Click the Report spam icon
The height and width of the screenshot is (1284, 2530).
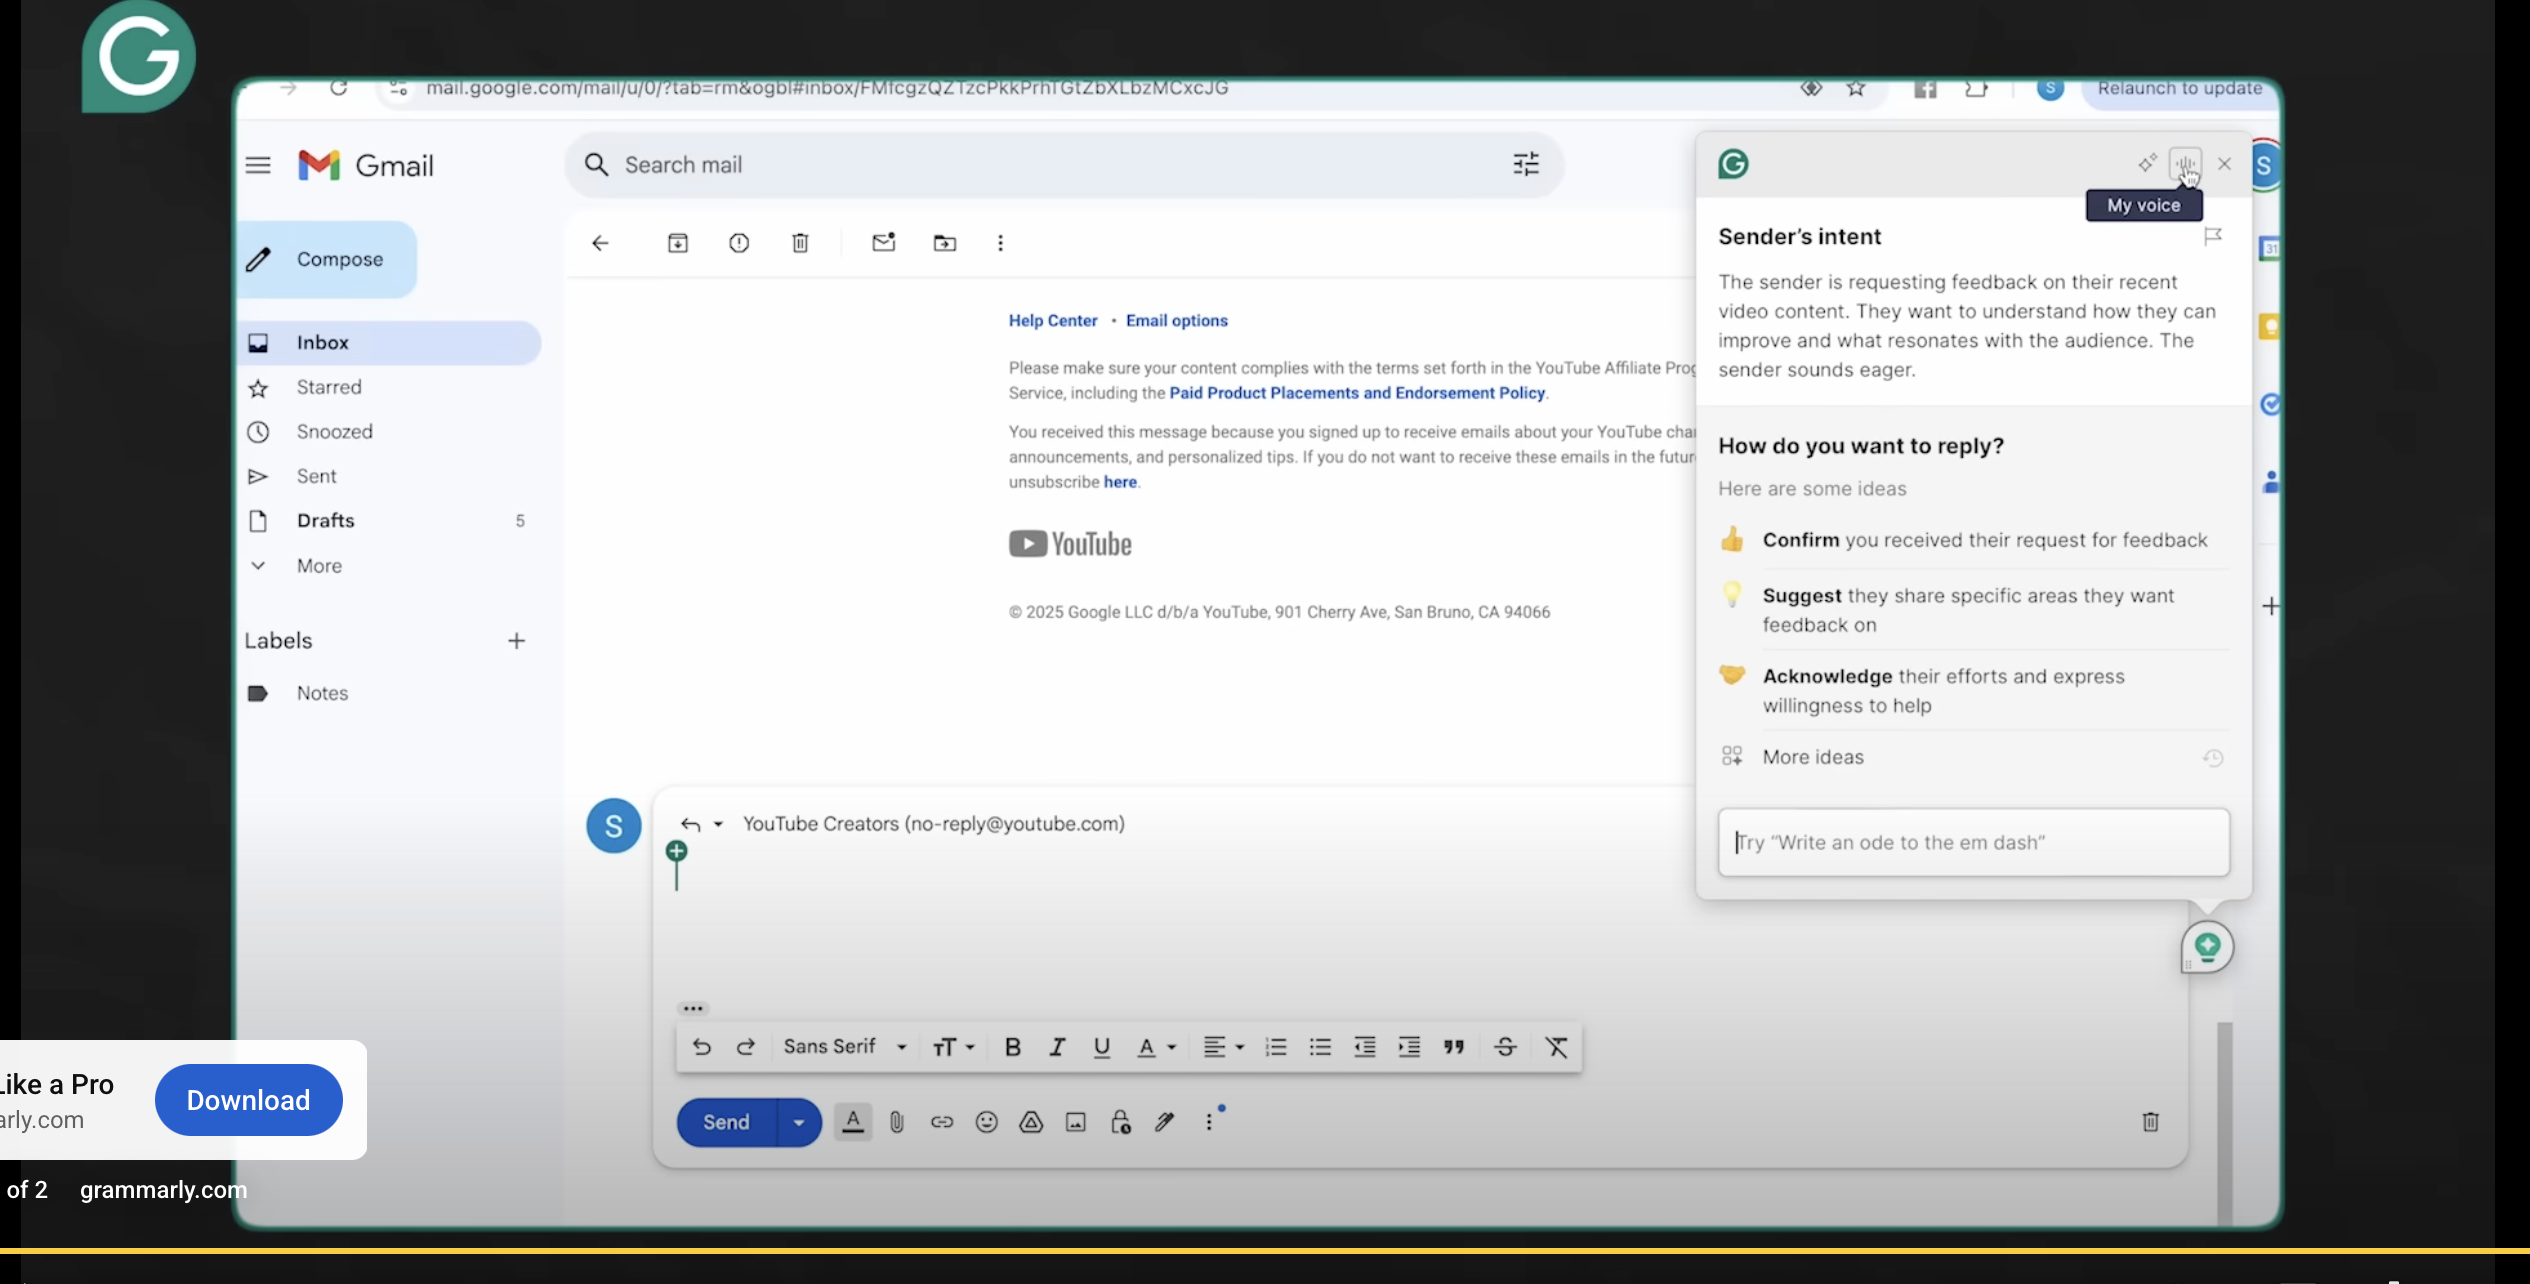point(739,243)
